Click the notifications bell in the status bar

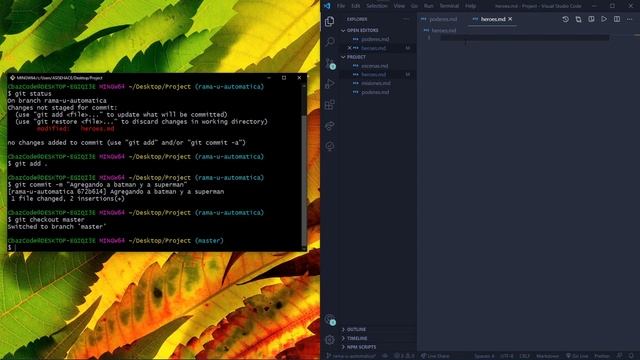[631, 356]
